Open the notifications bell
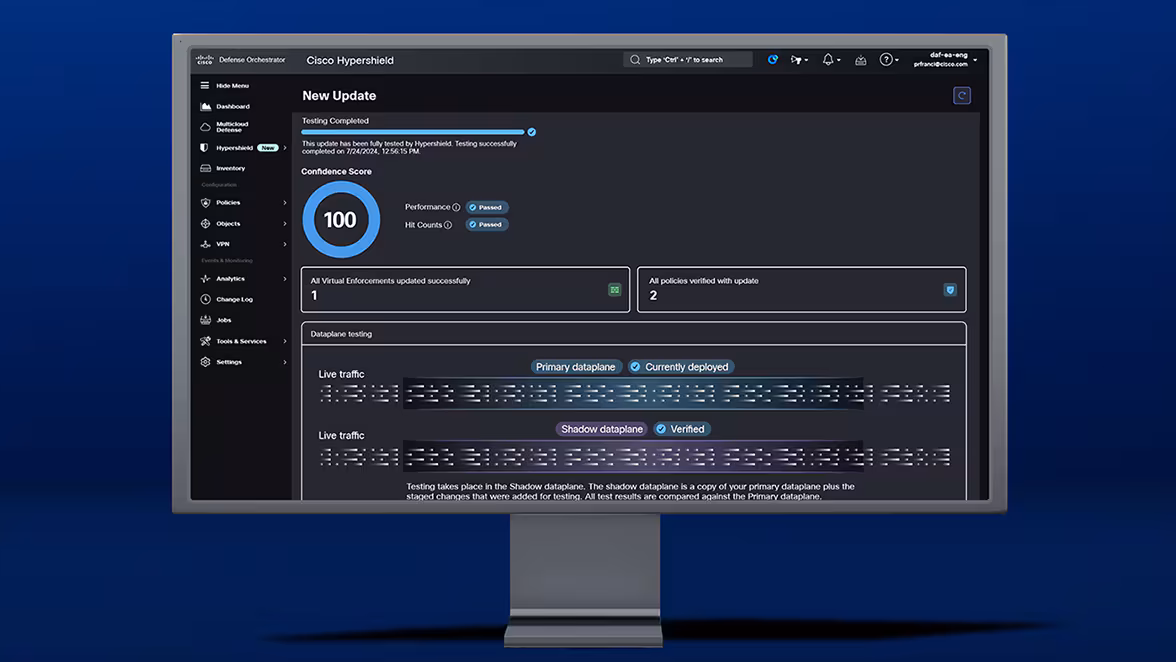This screenshot has height=662, width=1176. coord(828,59)
